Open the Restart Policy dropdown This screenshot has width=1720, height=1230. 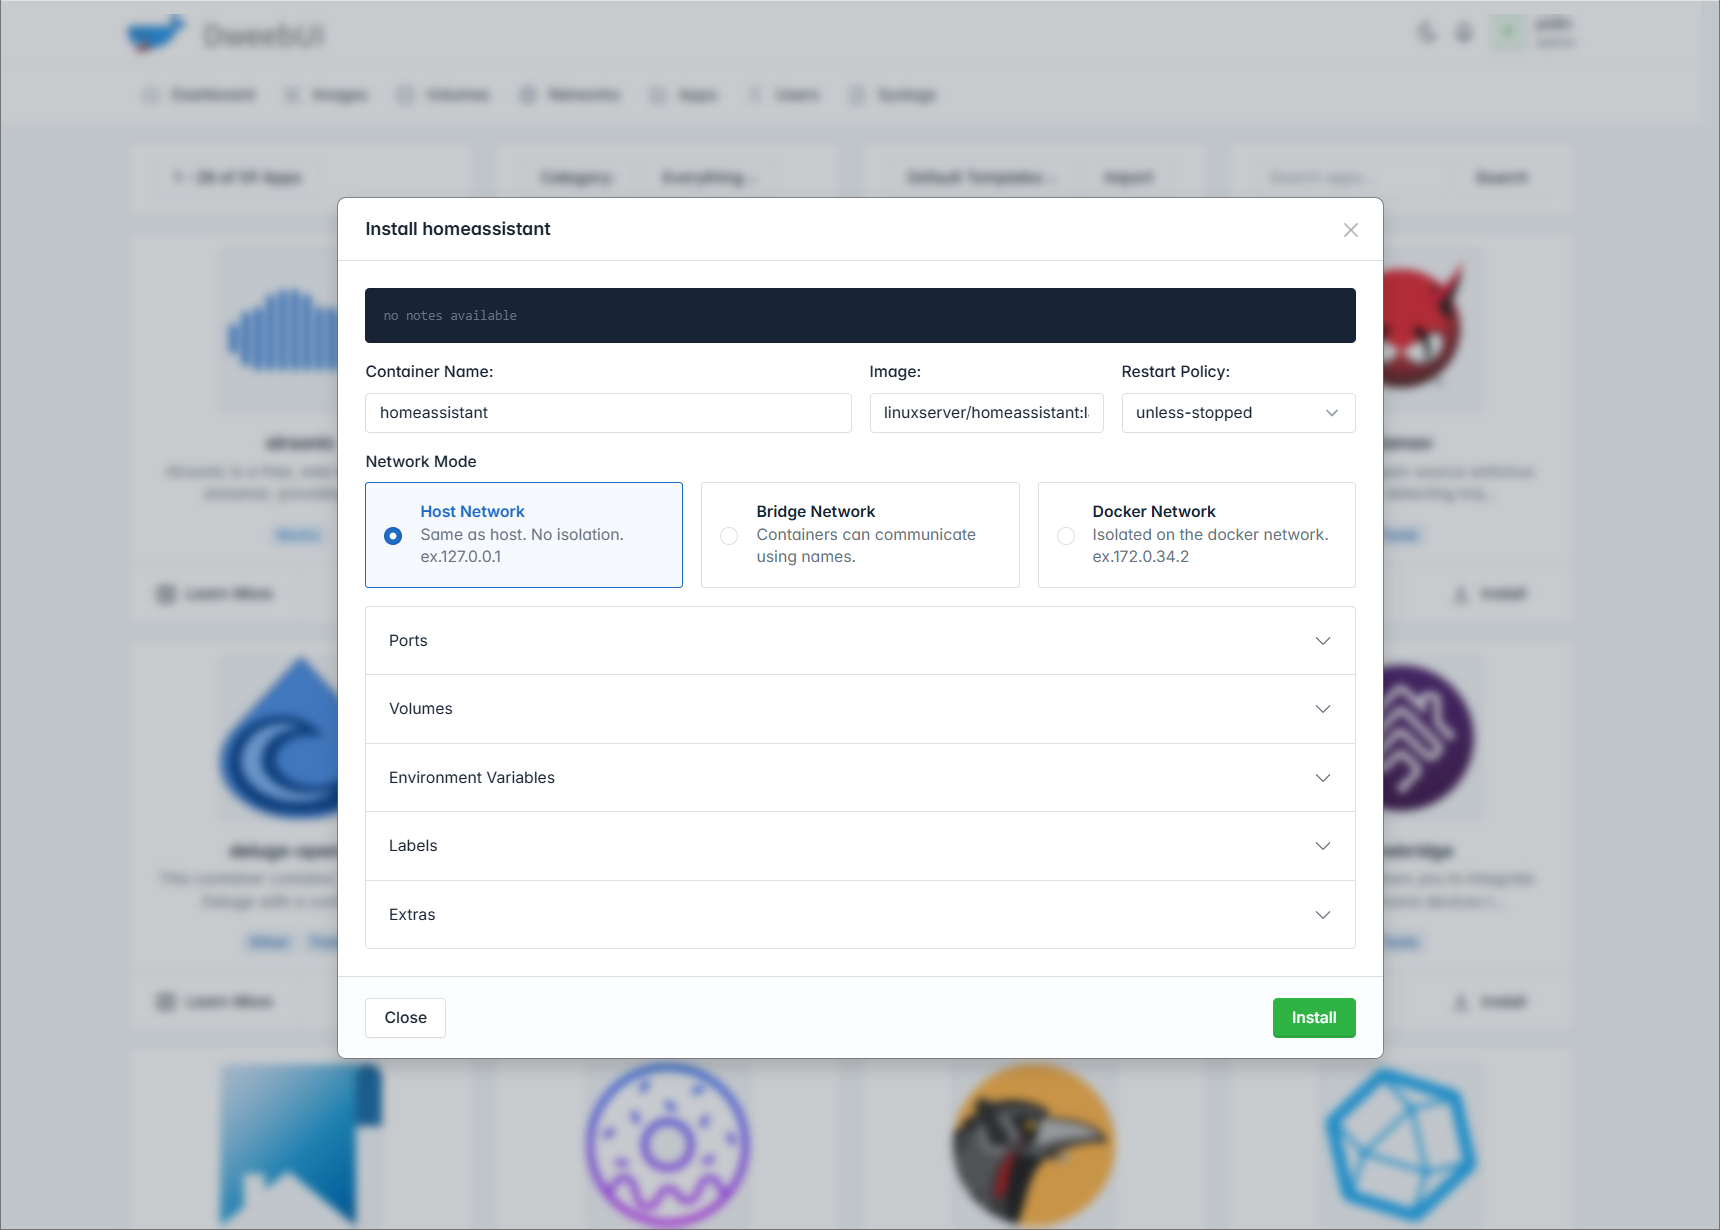coord(1237,413)
